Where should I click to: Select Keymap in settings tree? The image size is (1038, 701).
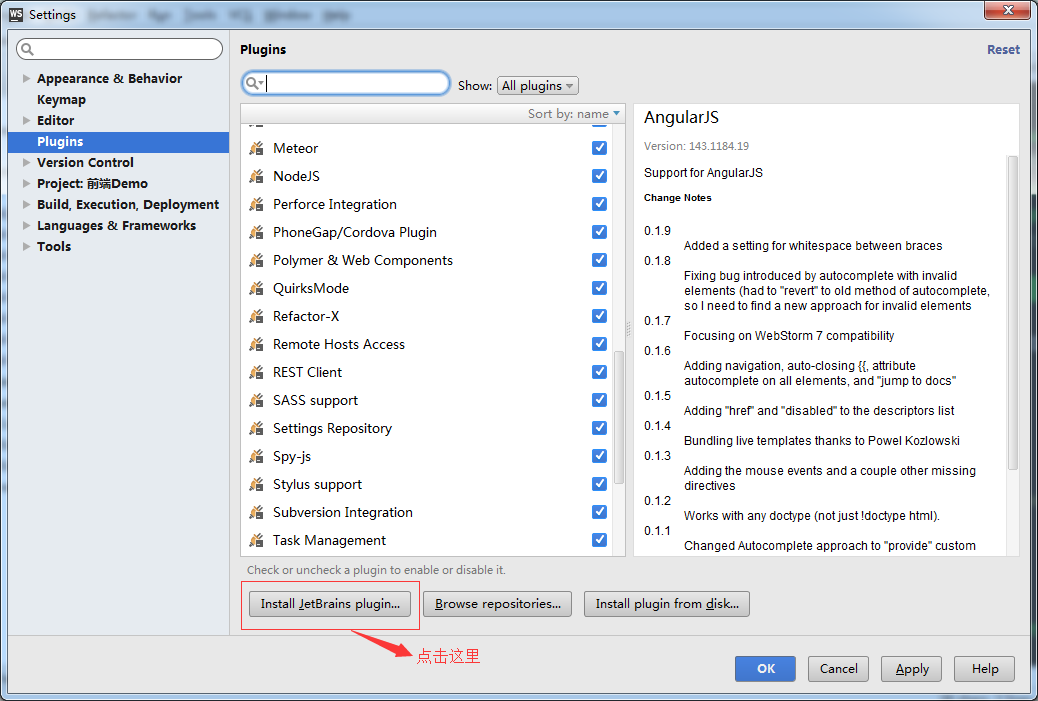pyautogui.click(x=62, y=99)
